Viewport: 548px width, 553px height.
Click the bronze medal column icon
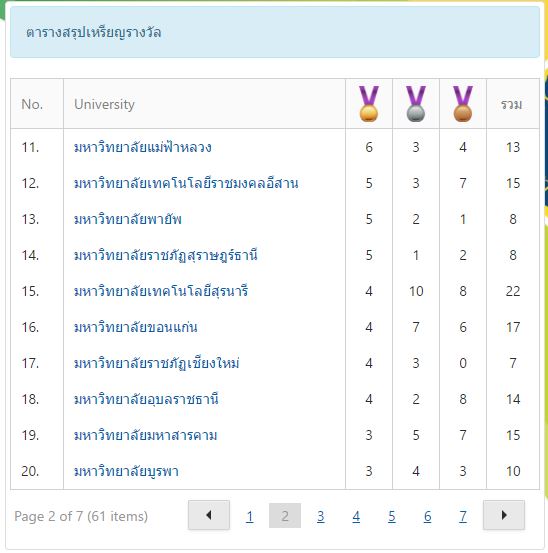click(463, 104)
